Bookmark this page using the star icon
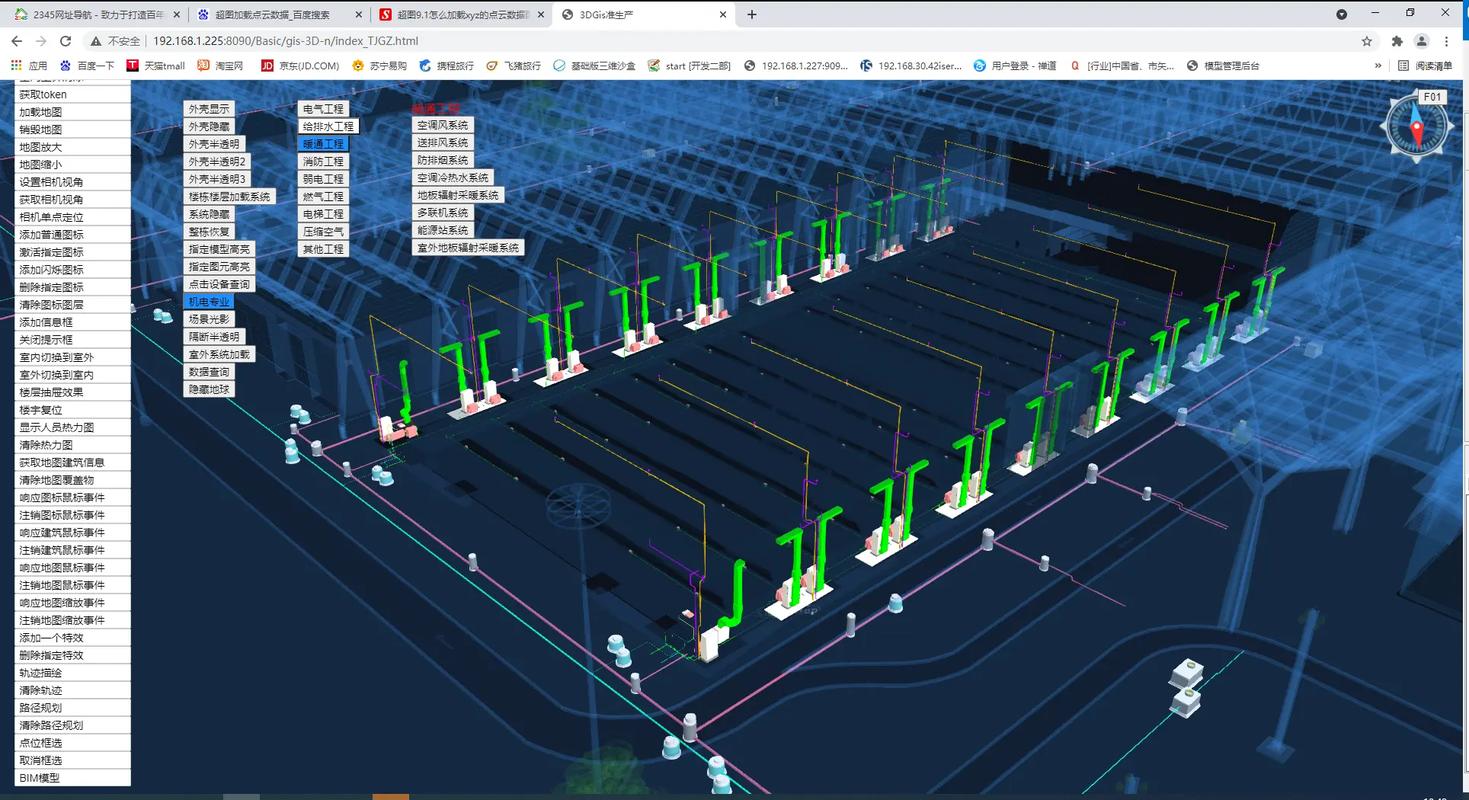 pyautogui.click(x=1368, y=41)
